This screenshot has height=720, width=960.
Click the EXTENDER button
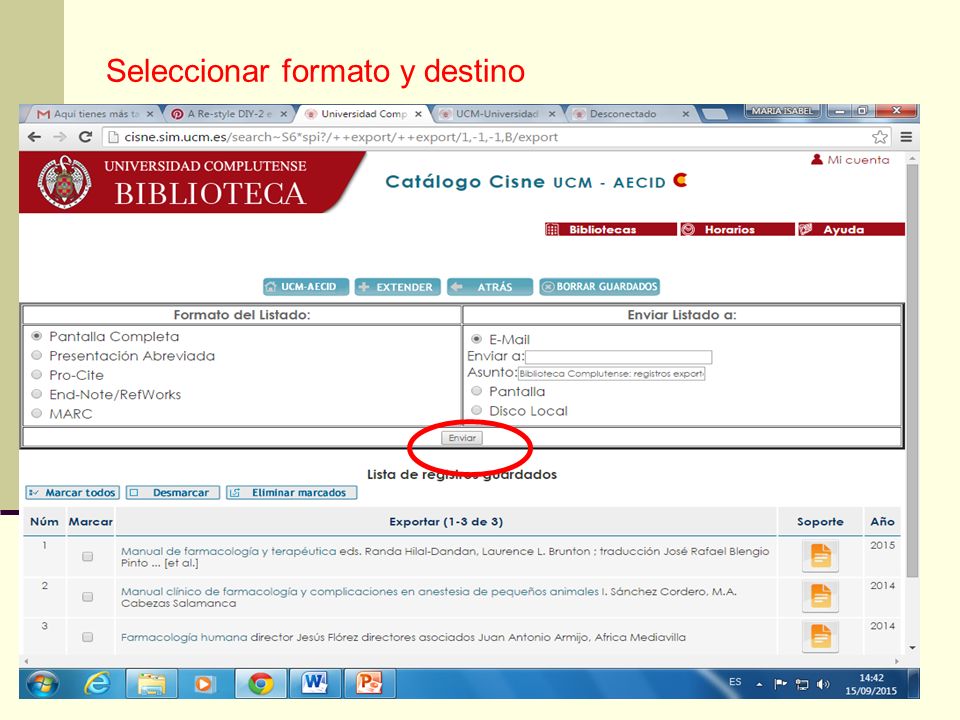coord(397,287)
